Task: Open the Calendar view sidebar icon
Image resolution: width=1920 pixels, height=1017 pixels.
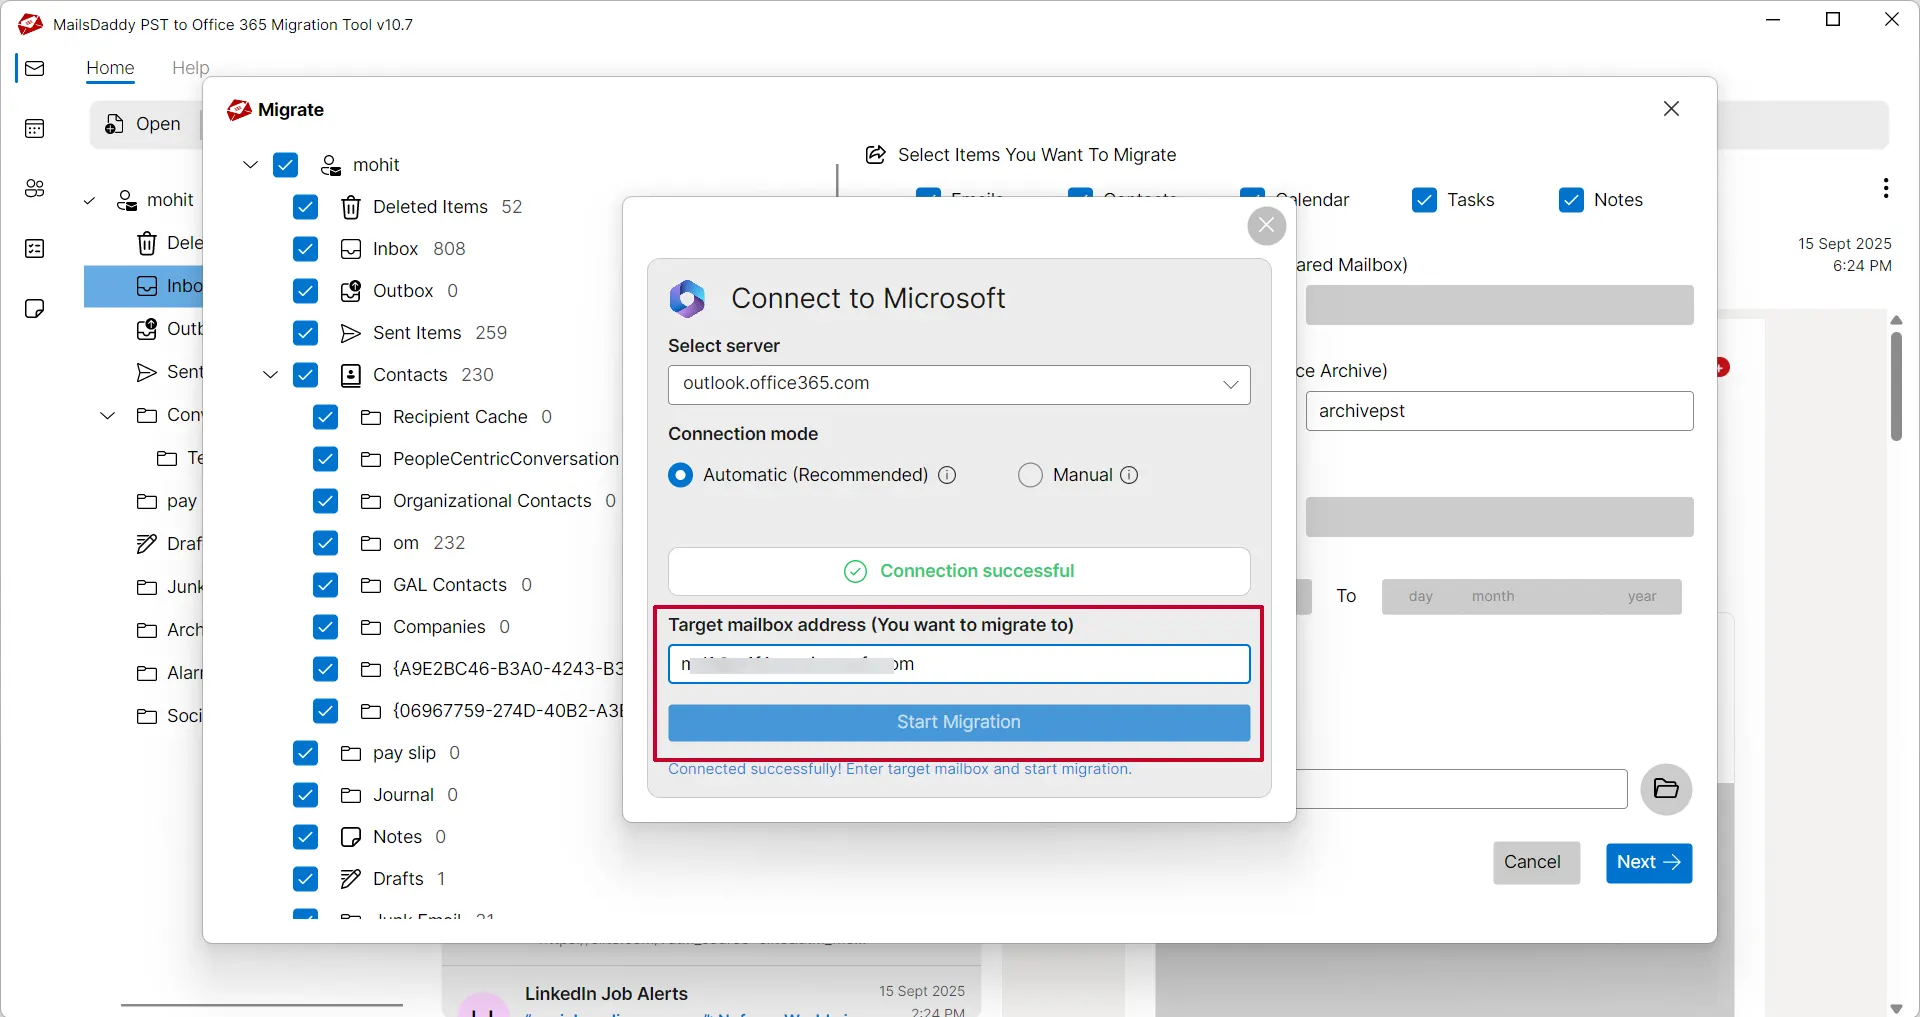Action: coord(35,129)
